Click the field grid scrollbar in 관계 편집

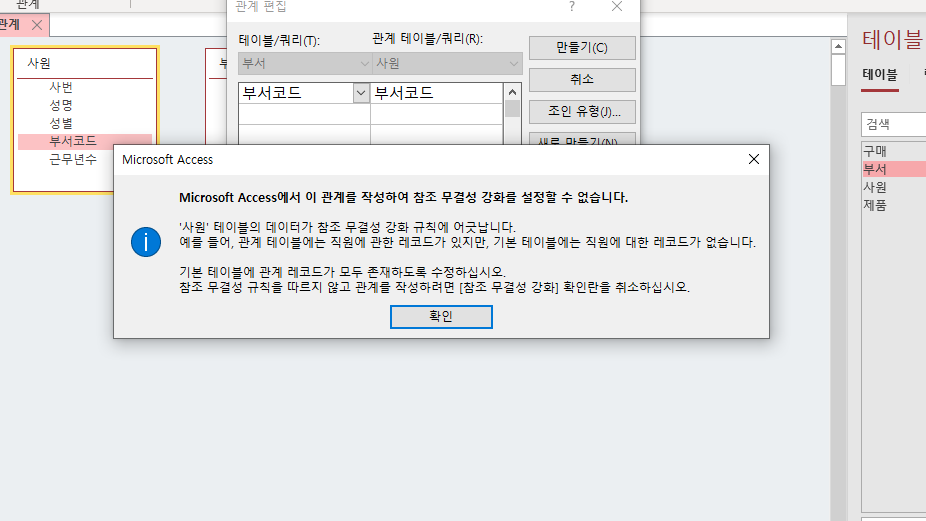(513, 108)
